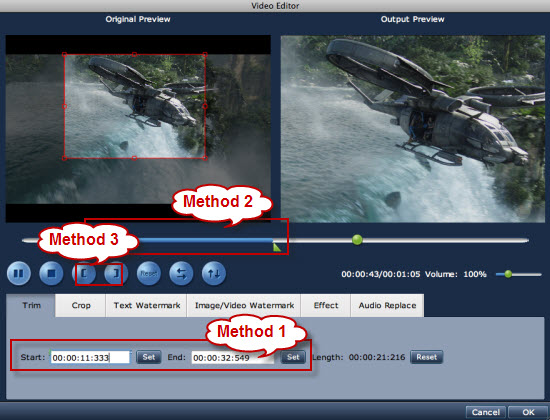
Task: Click the top-left crop handle in Original Preview
Action: click(65, 54)
